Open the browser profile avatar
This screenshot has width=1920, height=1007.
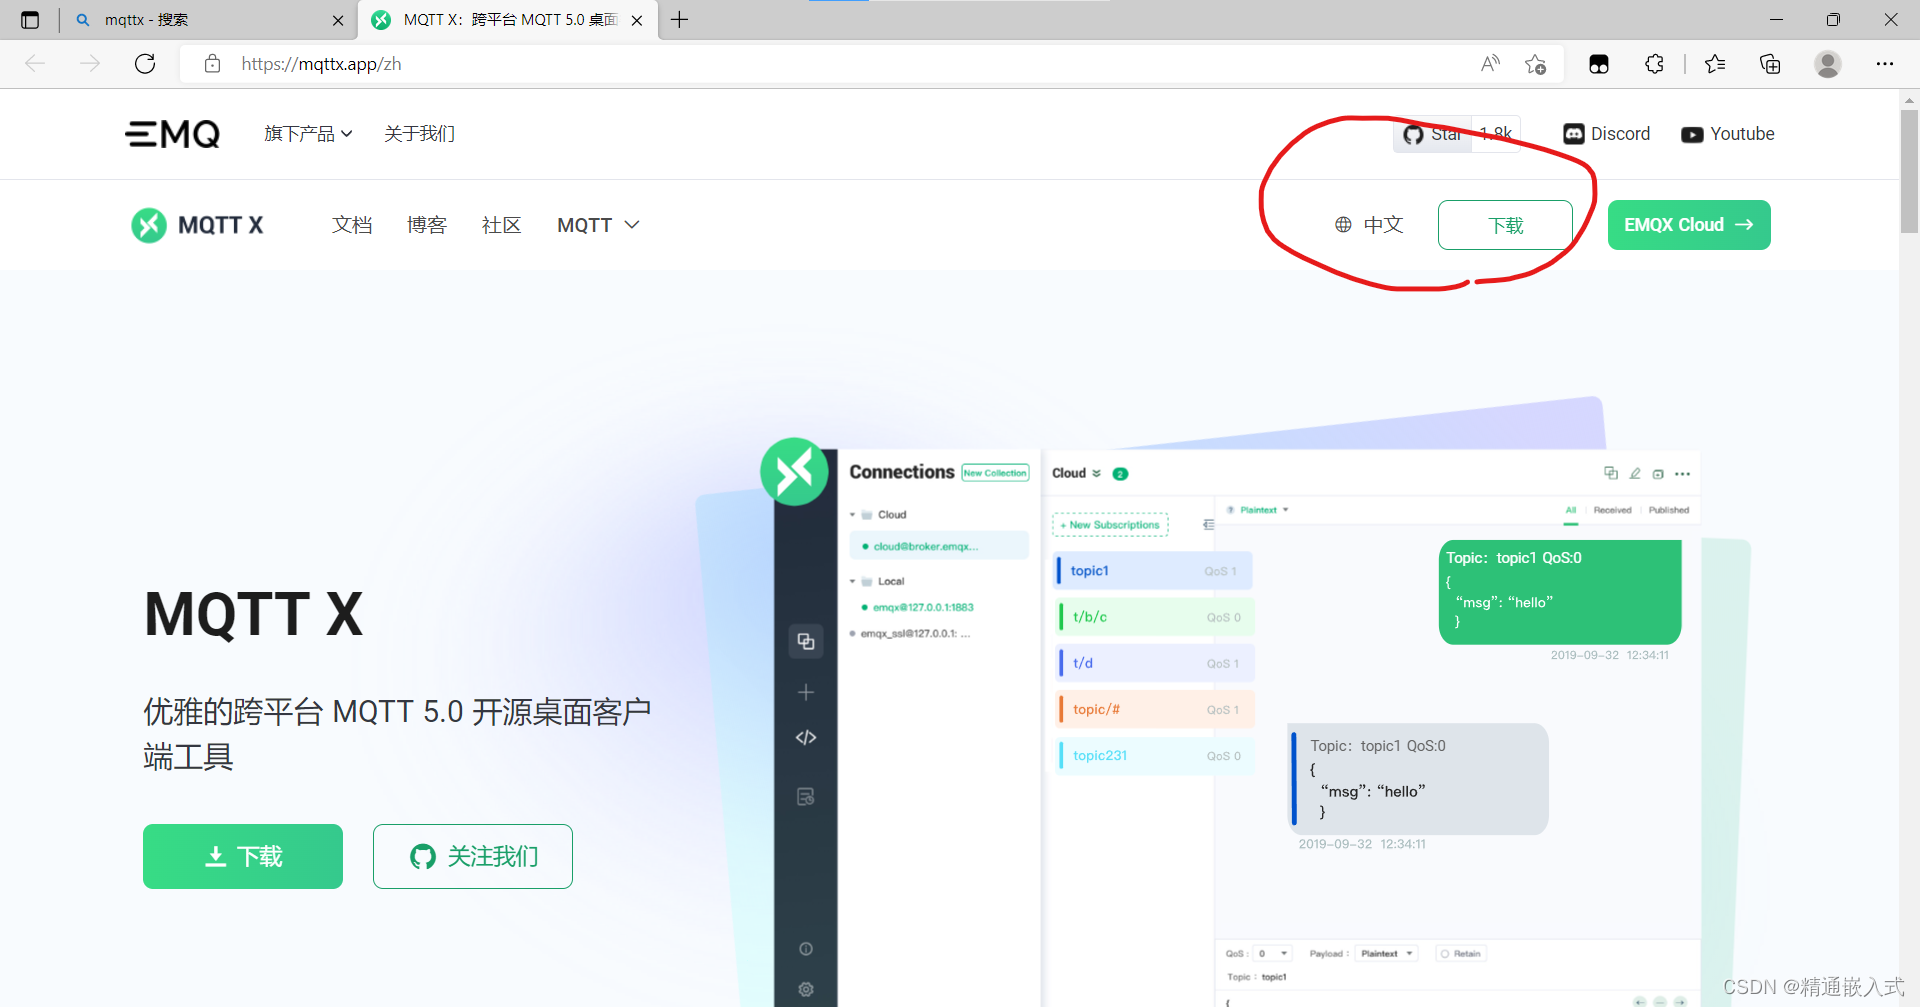tap(1828, 64)
